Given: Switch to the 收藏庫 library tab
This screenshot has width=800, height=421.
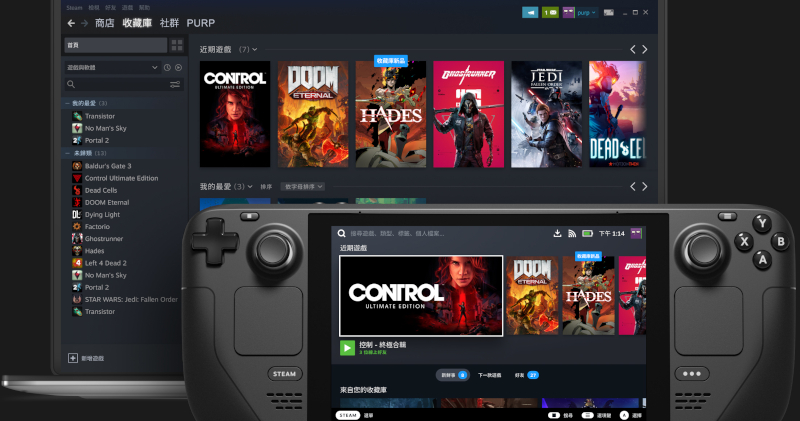Looking at the screenshot, I should tap(137, 23).
